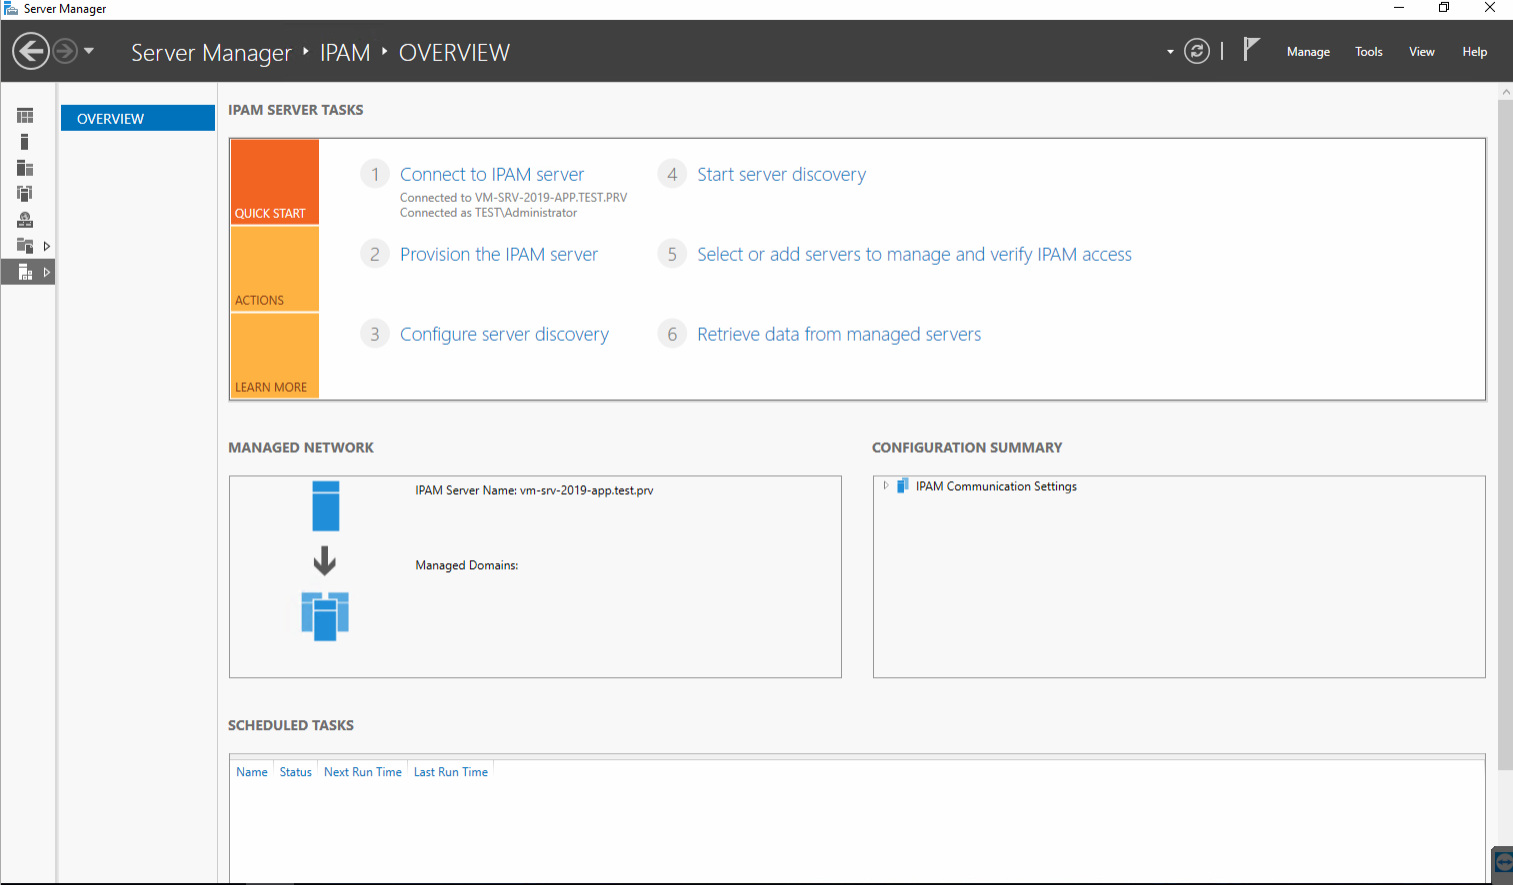The image size is (1513, 885).
Task: Sort by the Next Run Time column header
Action: [363, 772]
